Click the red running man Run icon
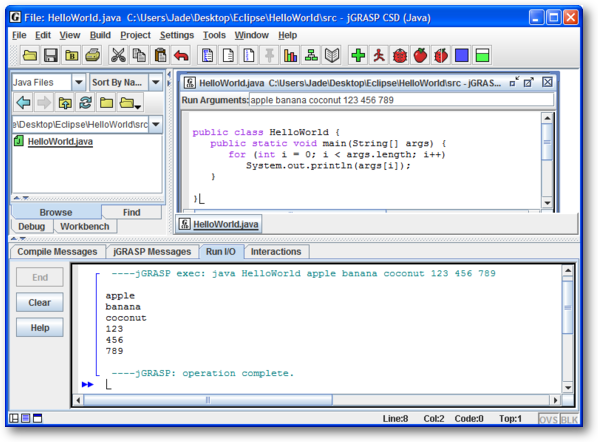The width and height of the screenshot is (598, 442). coord(379,56)
